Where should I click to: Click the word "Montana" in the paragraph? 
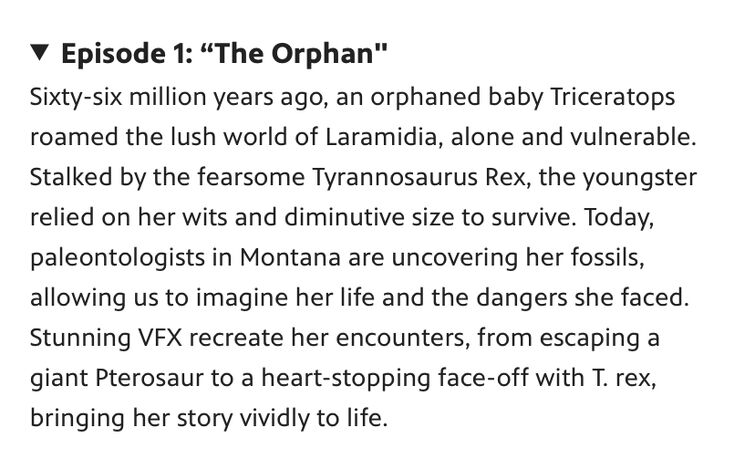[290, 257]
